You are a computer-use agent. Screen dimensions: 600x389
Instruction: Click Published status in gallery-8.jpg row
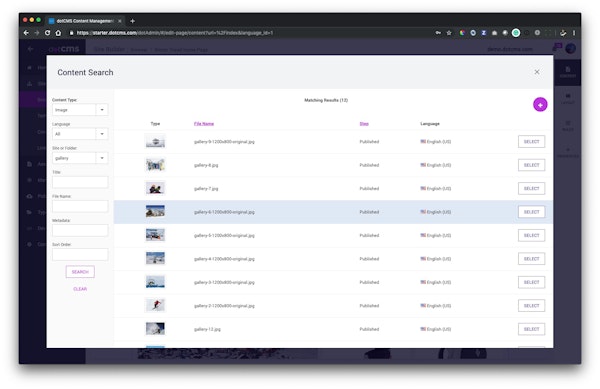369,165
